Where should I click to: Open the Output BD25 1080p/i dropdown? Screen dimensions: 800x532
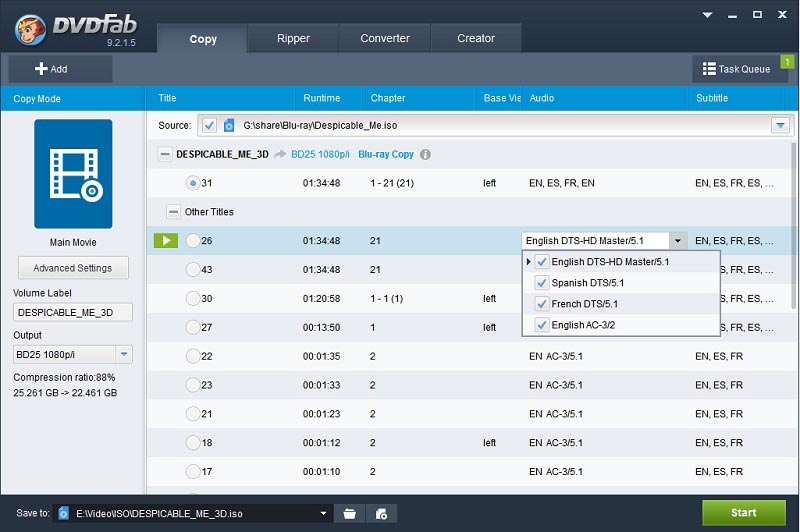pos(124,355)
